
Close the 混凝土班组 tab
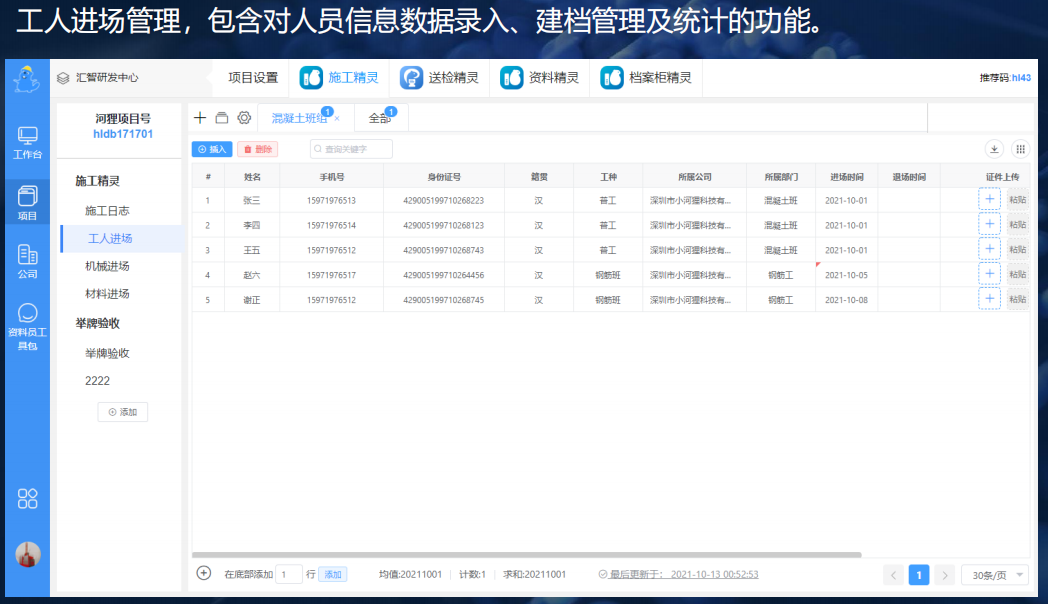point(337,118)
